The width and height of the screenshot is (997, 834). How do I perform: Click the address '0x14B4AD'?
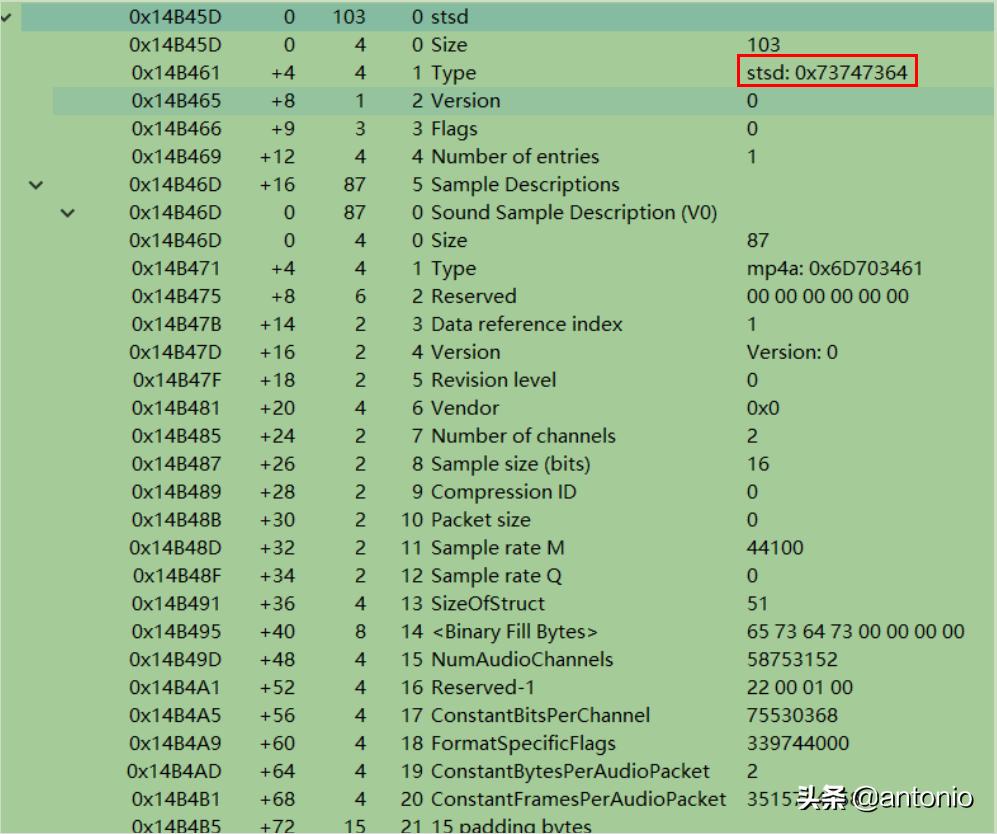(174, 772)
